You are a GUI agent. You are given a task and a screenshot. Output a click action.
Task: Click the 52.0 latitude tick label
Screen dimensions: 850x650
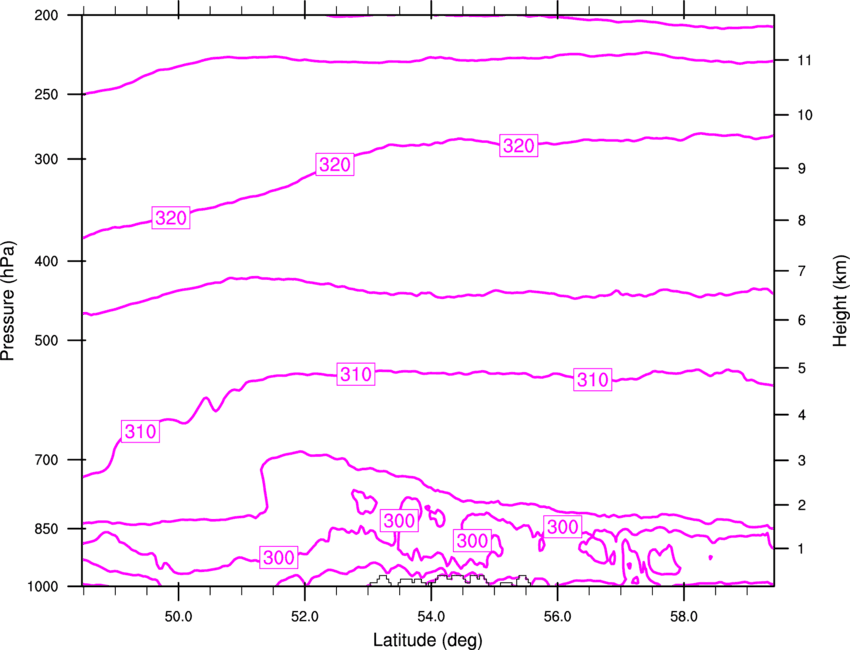tap(305, 617)
